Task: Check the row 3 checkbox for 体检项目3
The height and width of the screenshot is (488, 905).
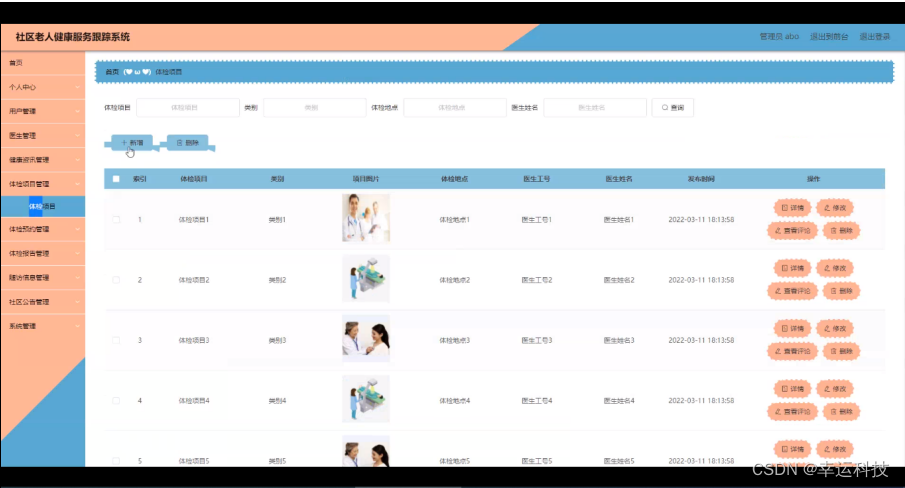Action: click(x=116, y=340)
